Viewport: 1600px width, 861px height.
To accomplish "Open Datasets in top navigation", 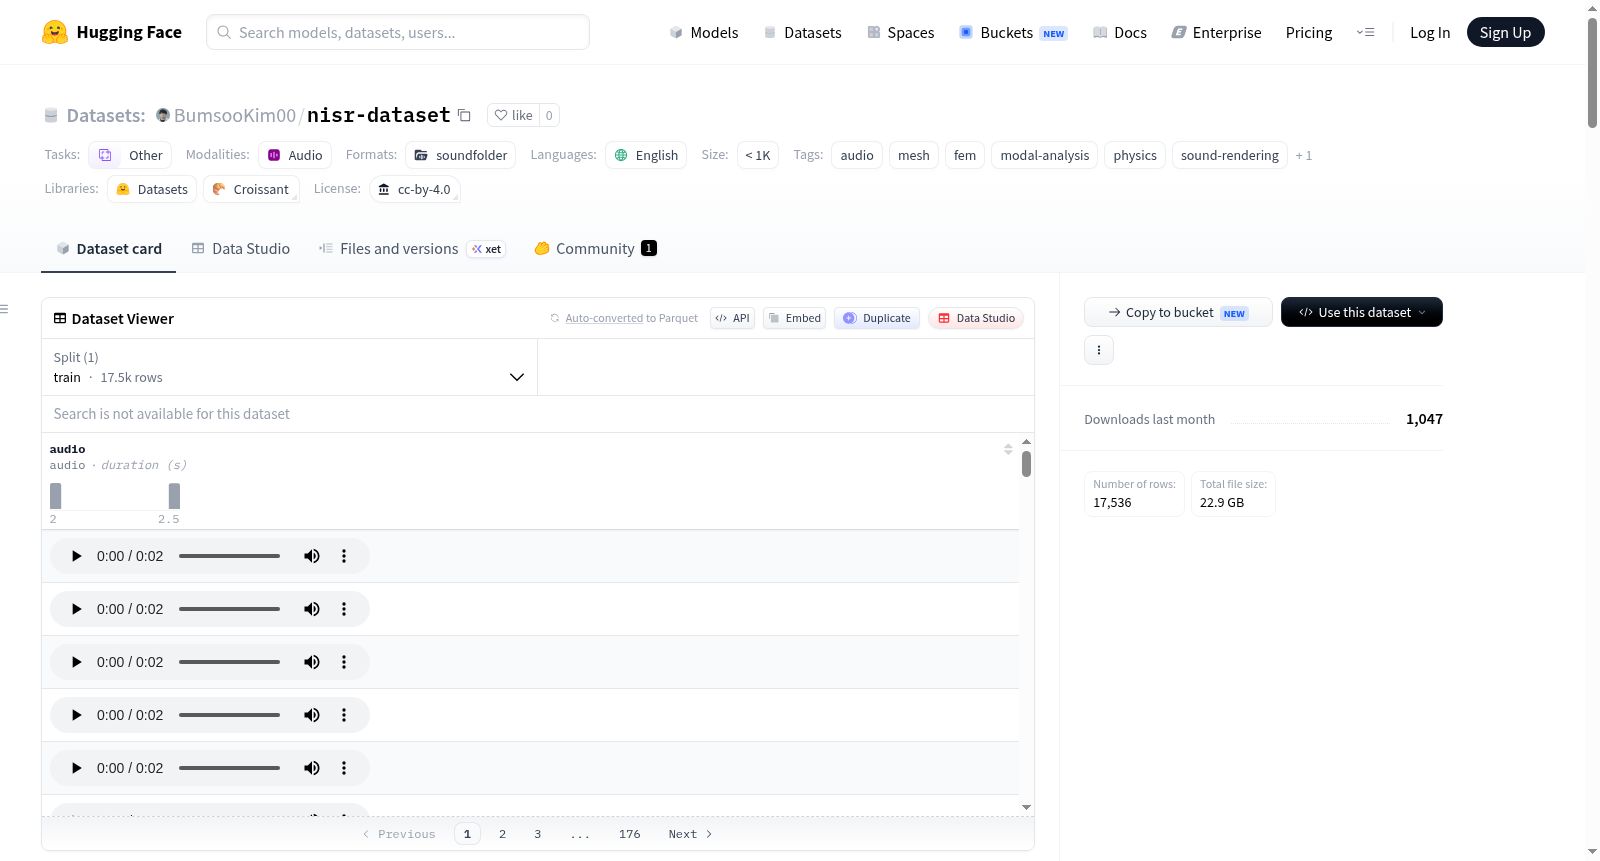I will coord(803,32).
